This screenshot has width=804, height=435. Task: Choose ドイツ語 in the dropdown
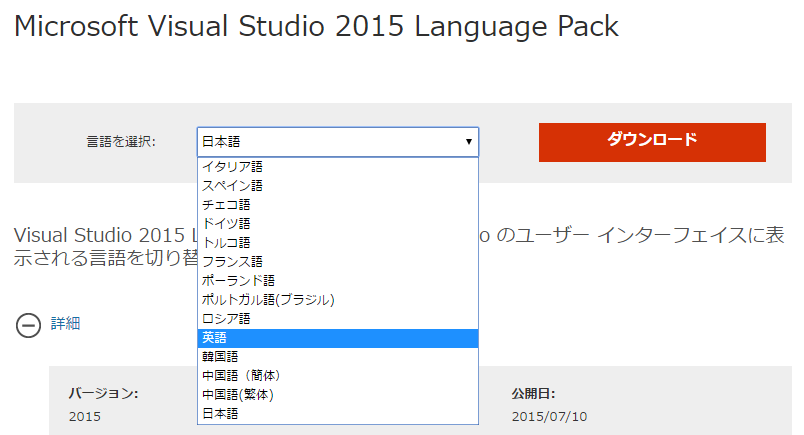click(337, 224)
